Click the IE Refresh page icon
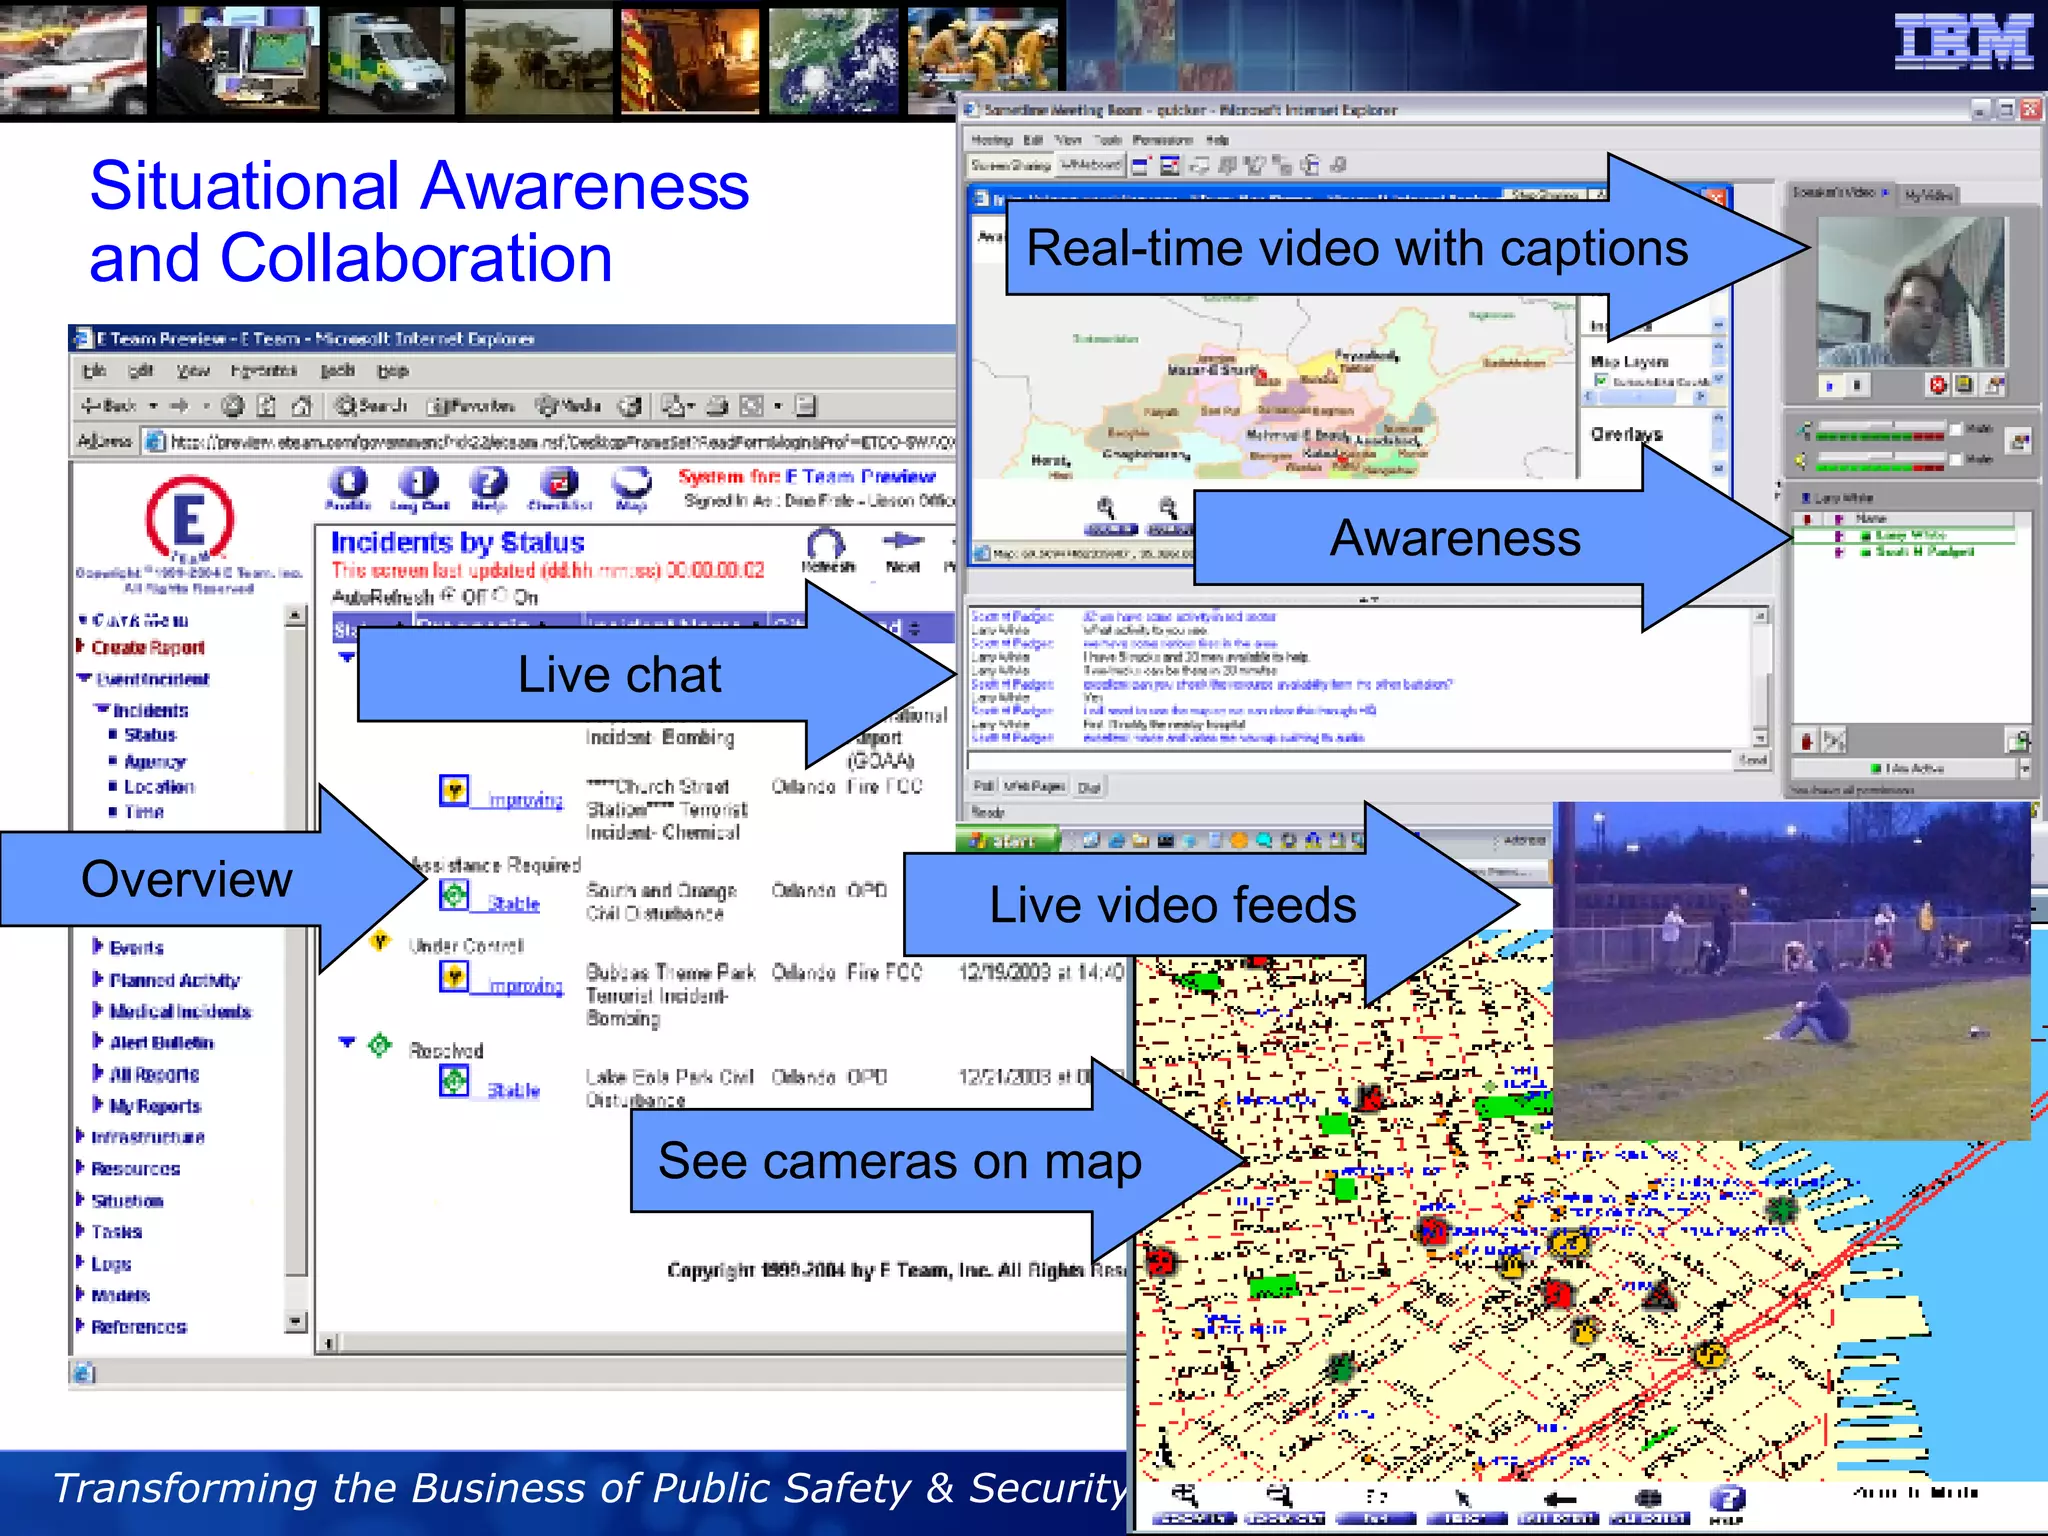The image size is (2048, 1536). point(266,405)
